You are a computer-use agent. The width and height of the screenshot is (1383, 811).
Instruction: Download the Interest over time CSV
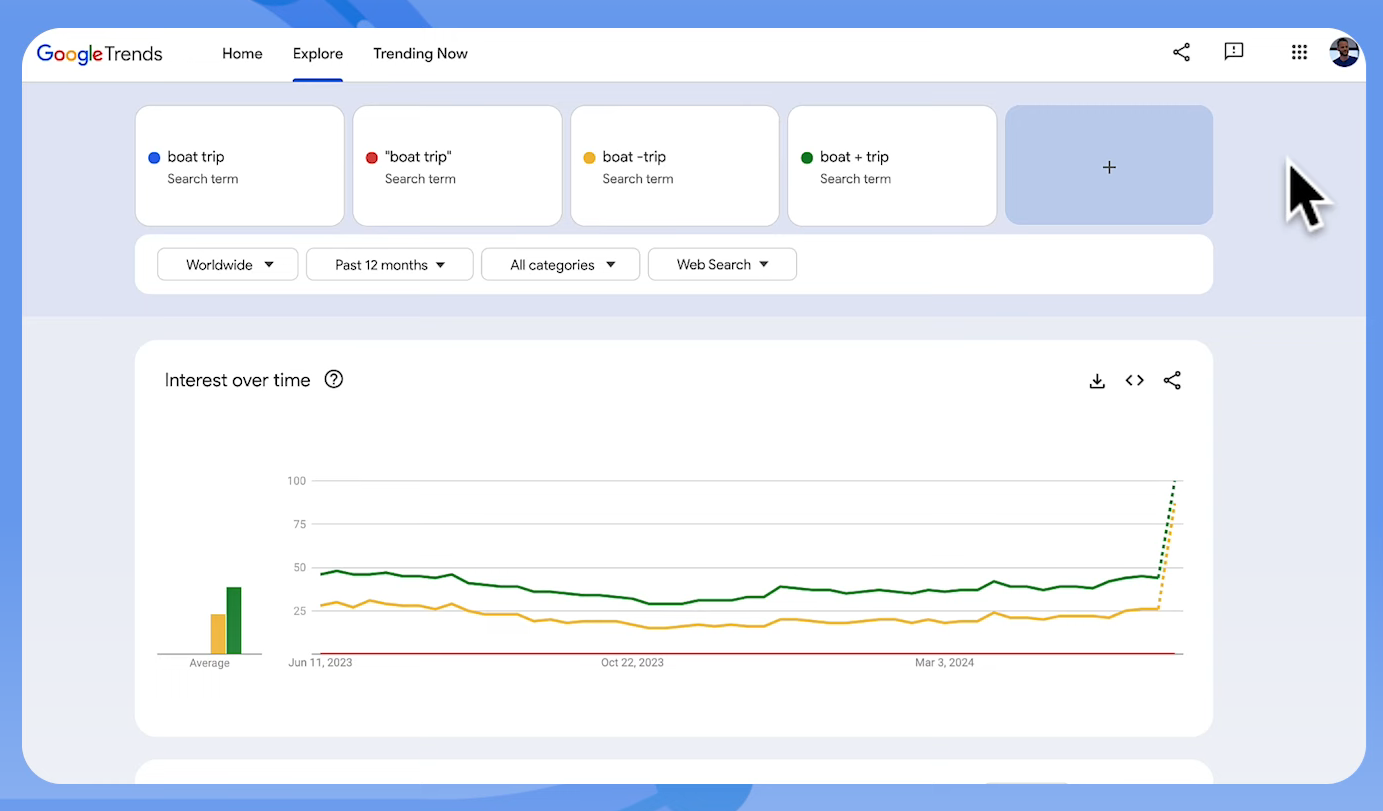click(1097, 381)
